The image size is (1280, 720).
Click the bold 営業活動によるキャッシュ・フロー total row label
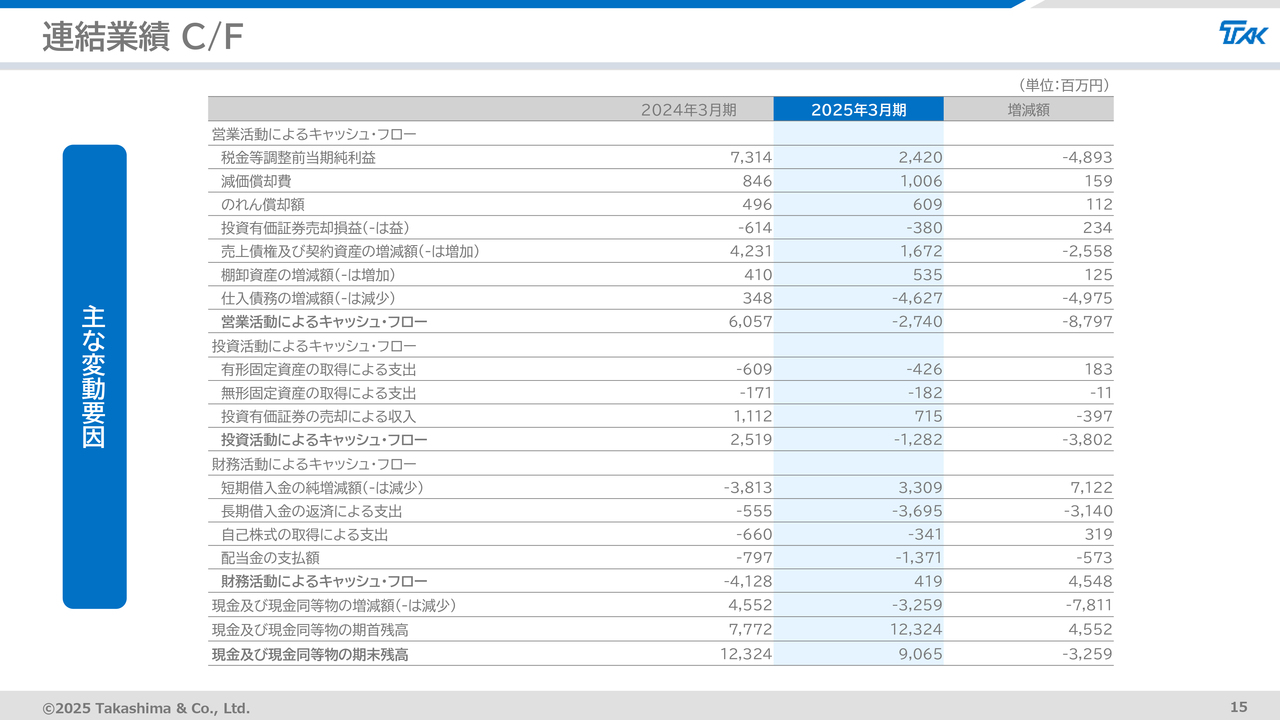point(324,322)
